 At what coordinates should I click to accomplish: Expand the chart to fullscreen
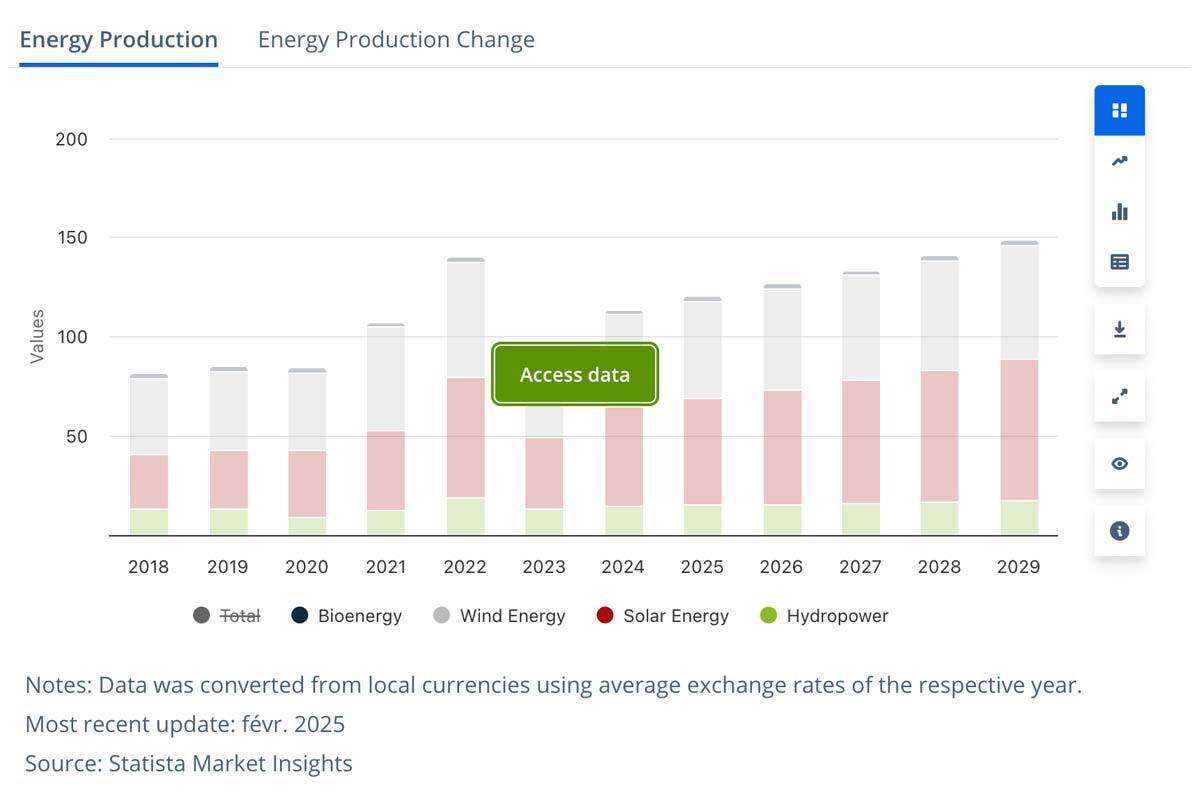1118,396
